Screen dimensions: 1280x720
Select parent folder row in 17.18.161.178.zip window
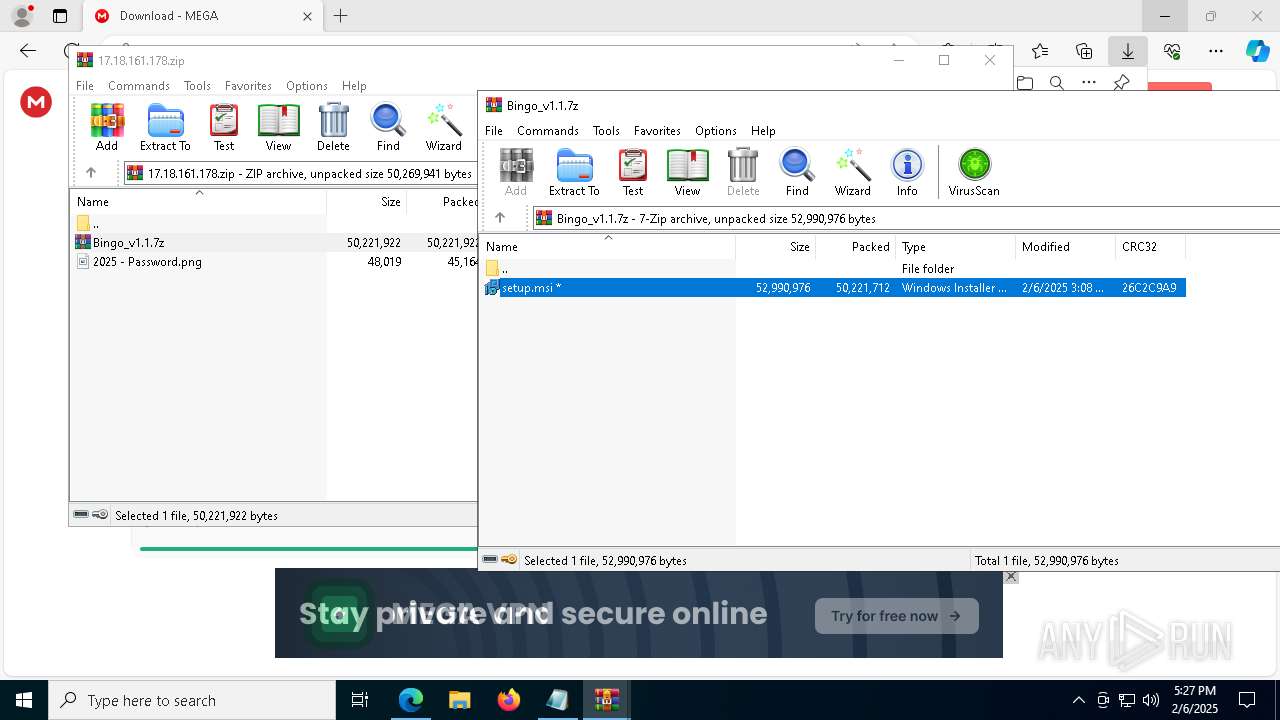pos(274,223)
